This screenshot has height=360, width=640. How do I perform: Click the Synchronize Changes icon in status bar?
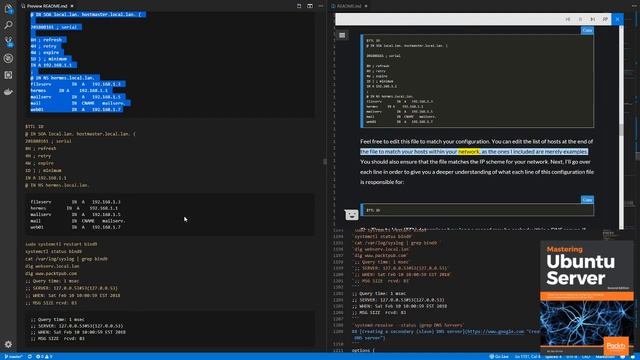[x=29, y=356]
